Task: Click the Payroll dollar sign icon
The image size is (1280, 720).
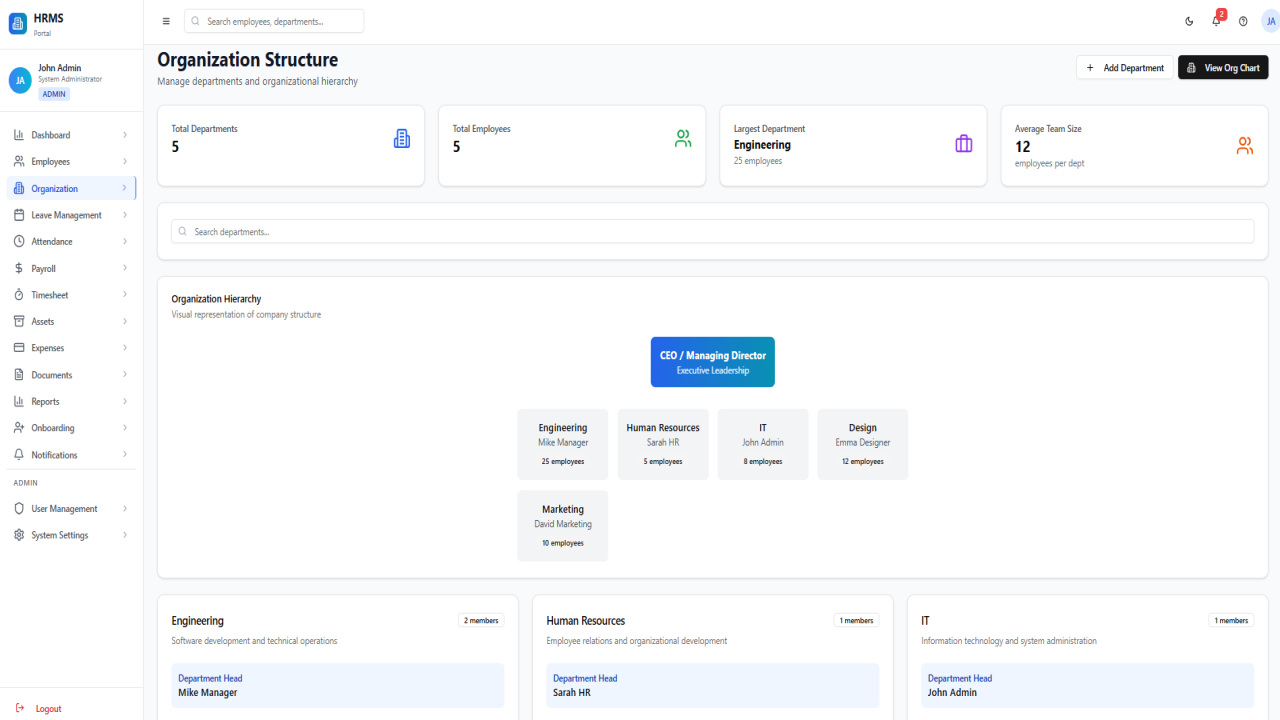Action: point(19,268)
